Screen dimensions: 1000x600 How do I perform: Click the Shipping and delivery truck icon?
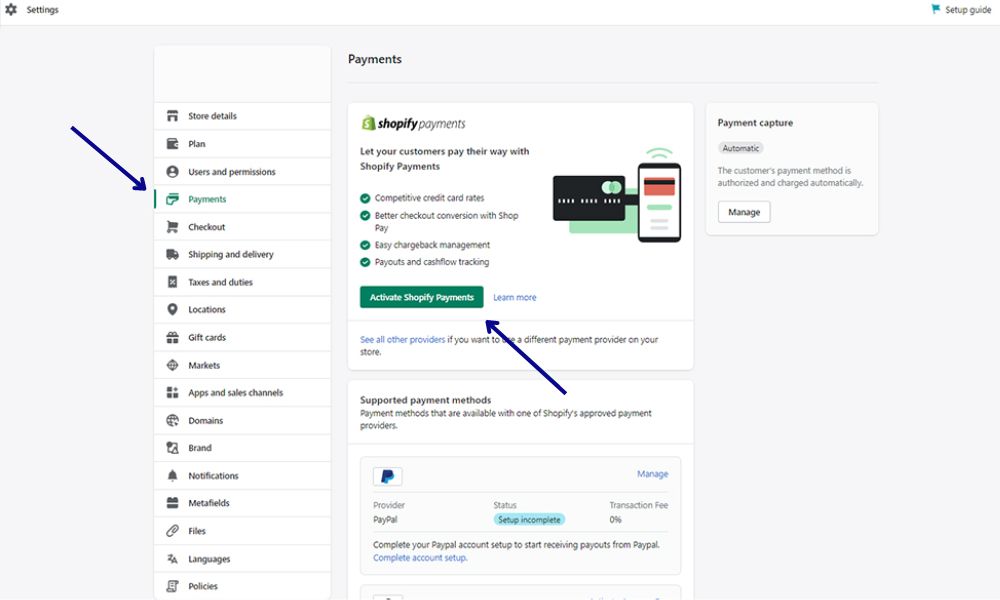click(172, 254)
